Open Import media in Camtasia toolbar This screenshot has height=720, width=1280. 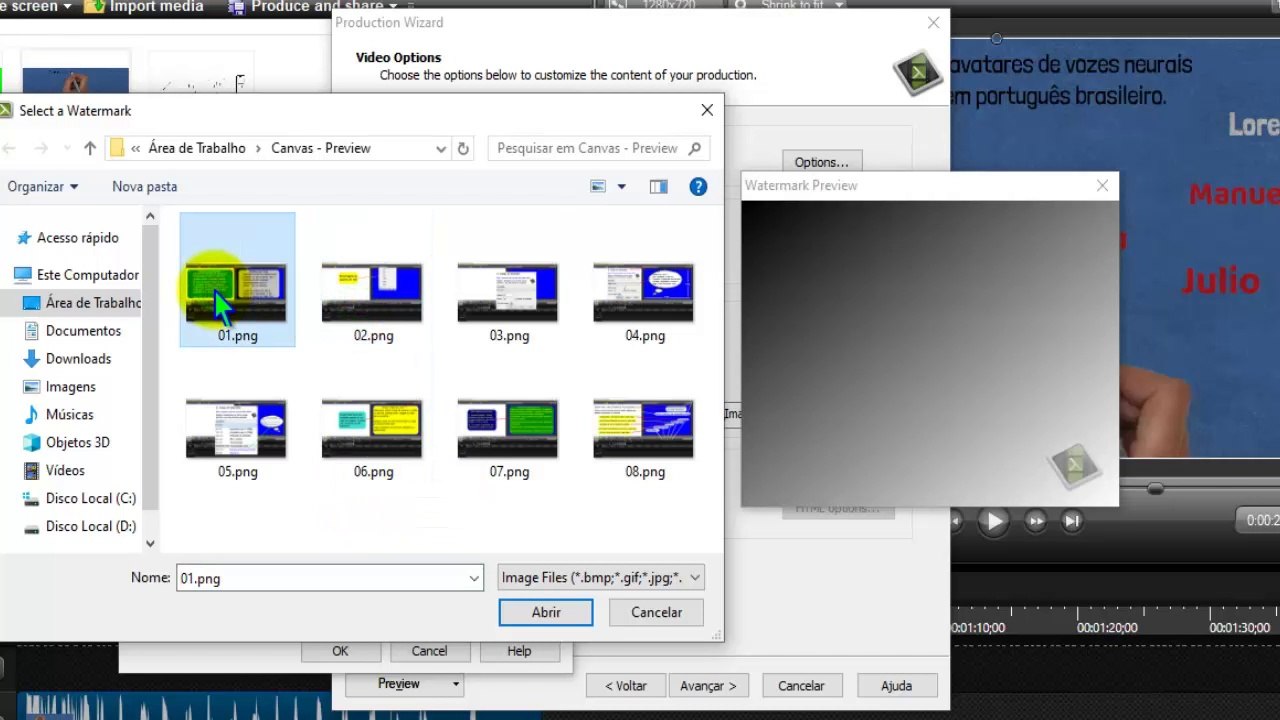coord(145,7)
